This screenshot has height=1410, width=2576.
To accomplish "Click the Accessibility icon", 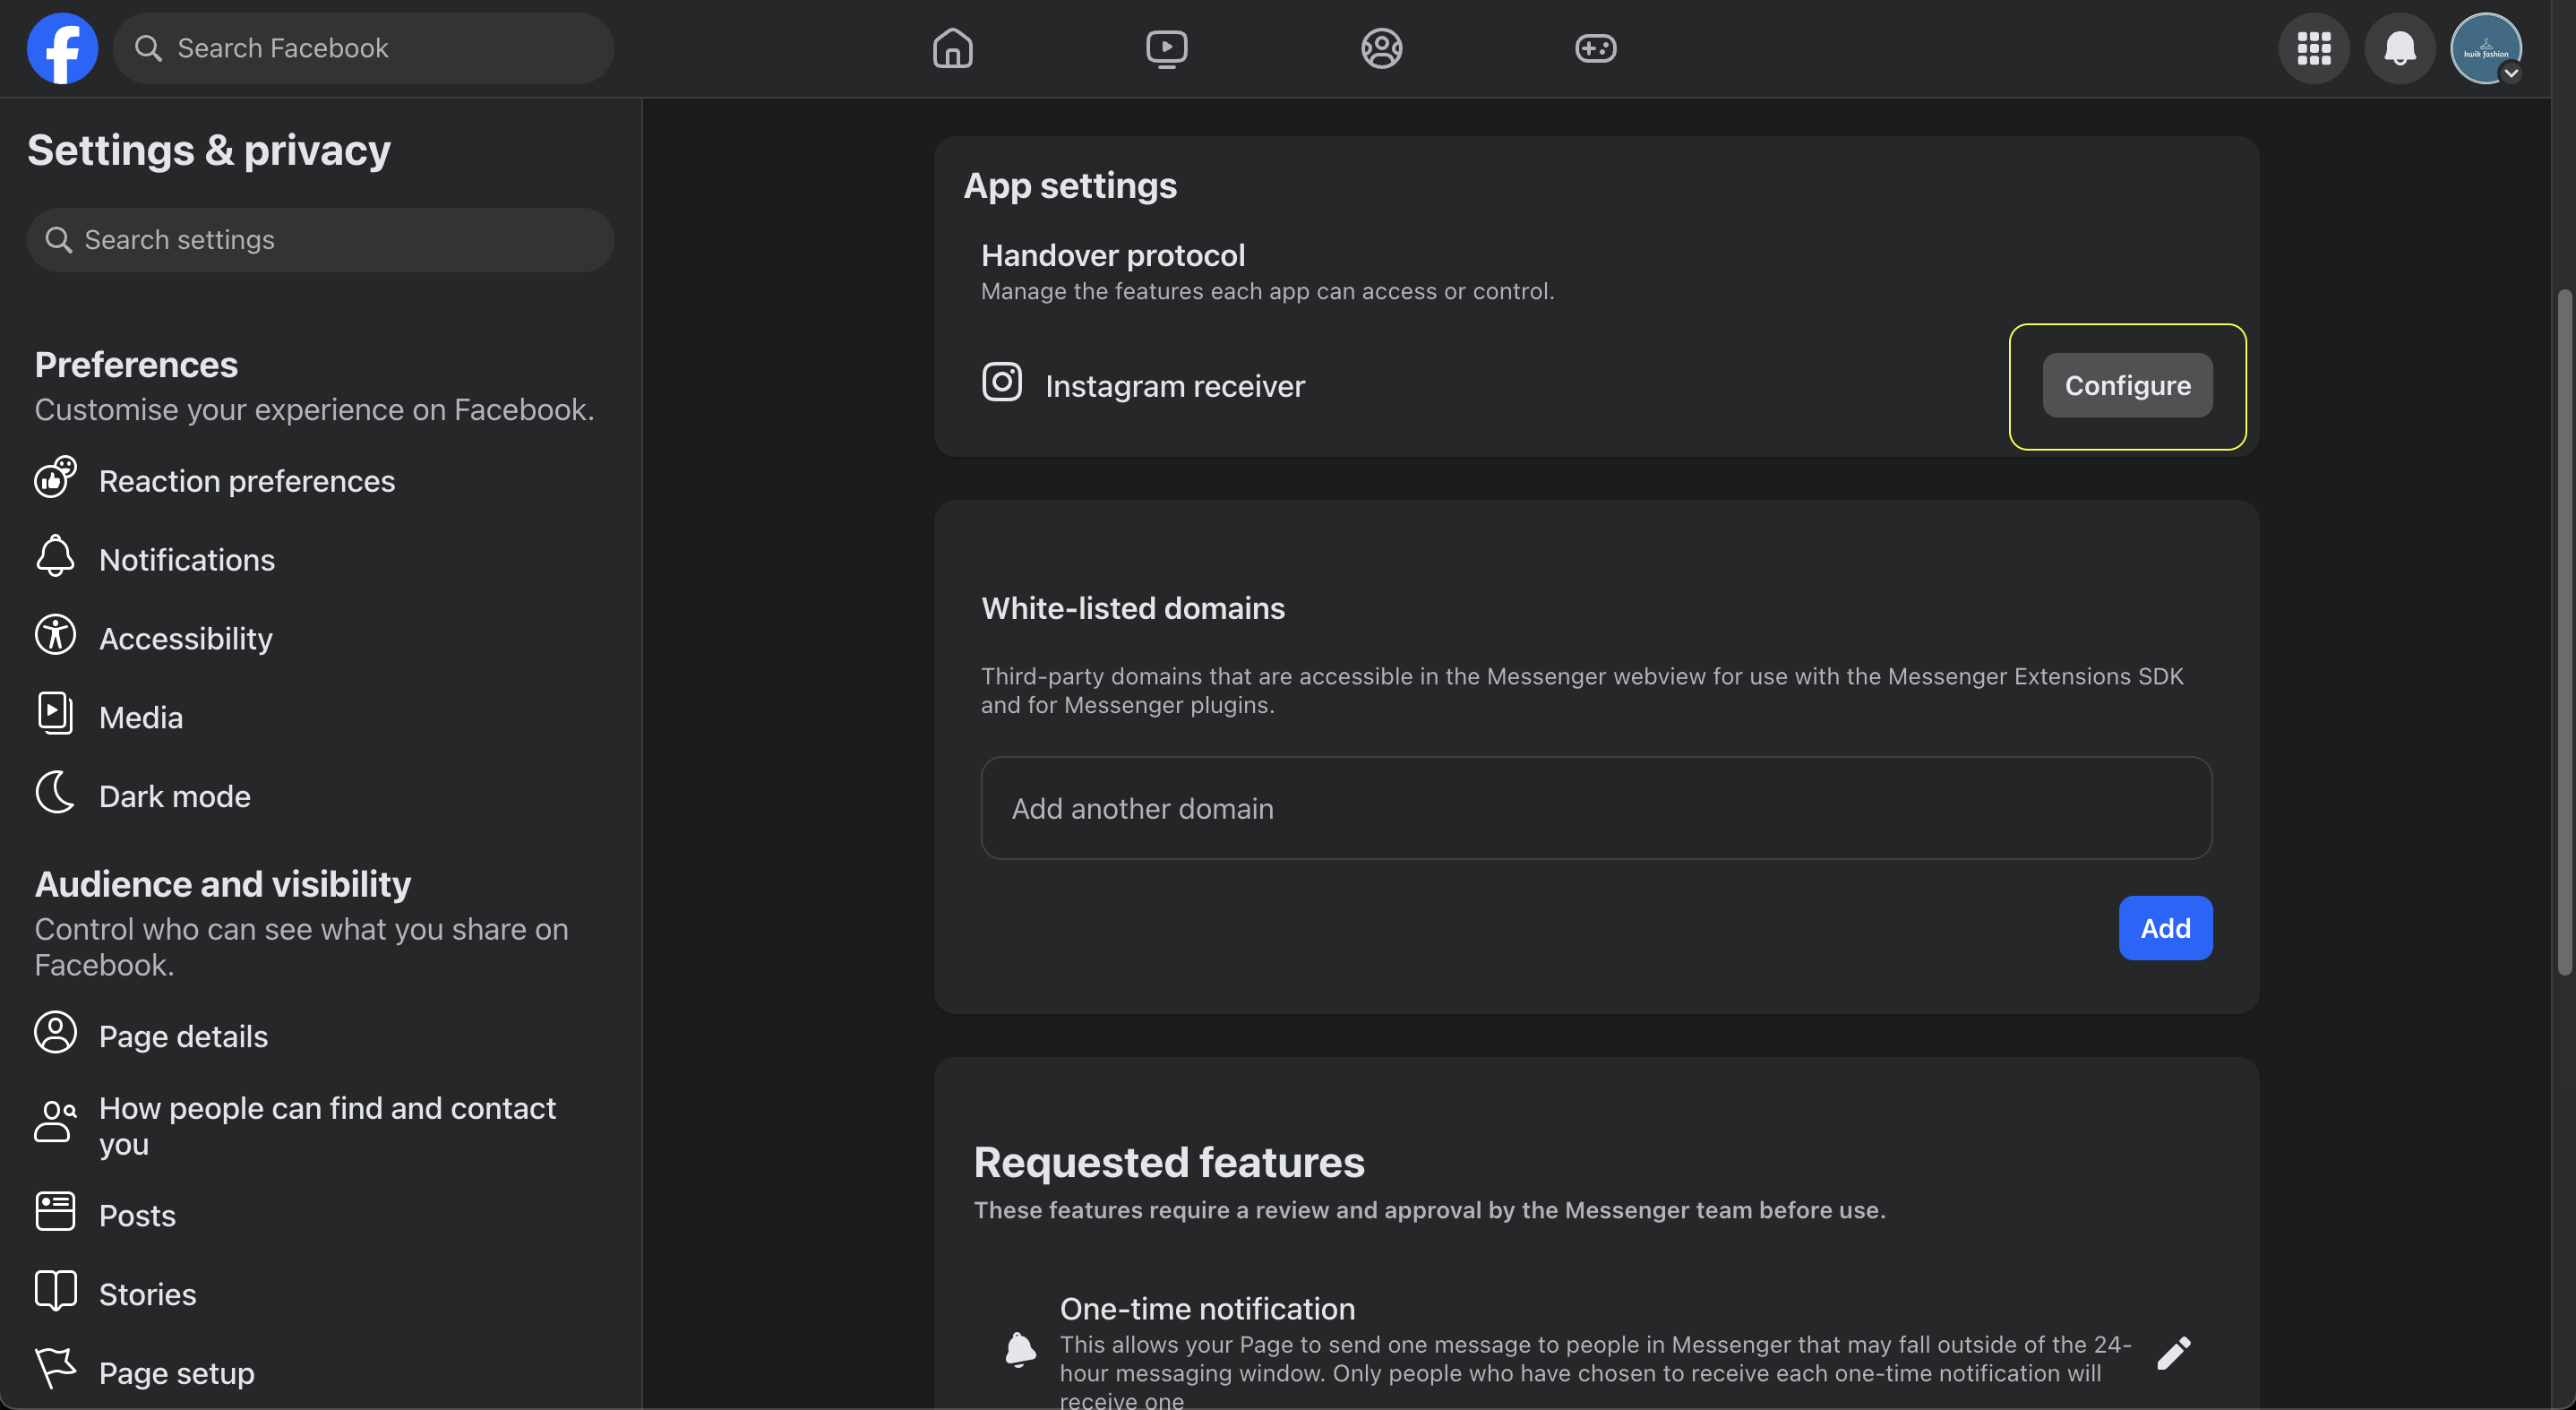I will click(x=55, y=635).
